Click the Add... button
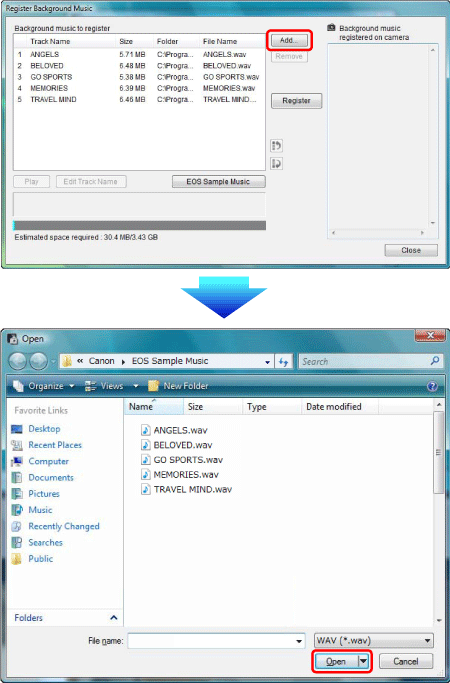 [x=289, y=41]
